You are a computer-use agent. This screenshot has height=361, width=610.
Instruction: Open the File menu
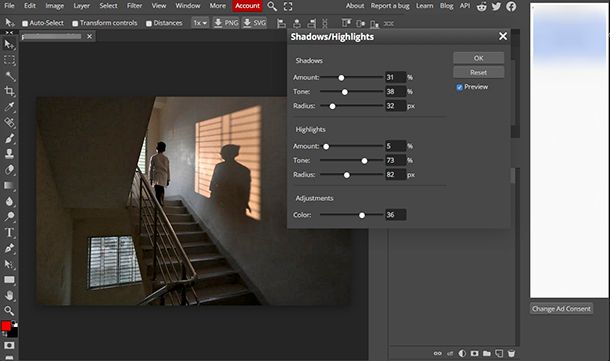[9, 6]
